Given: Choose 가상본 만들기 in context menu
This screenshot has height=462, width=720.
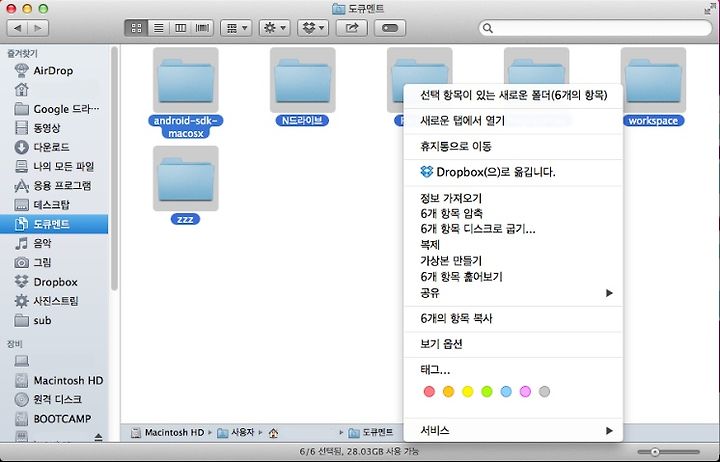Looking at the screenshot, I should point(513,261).
